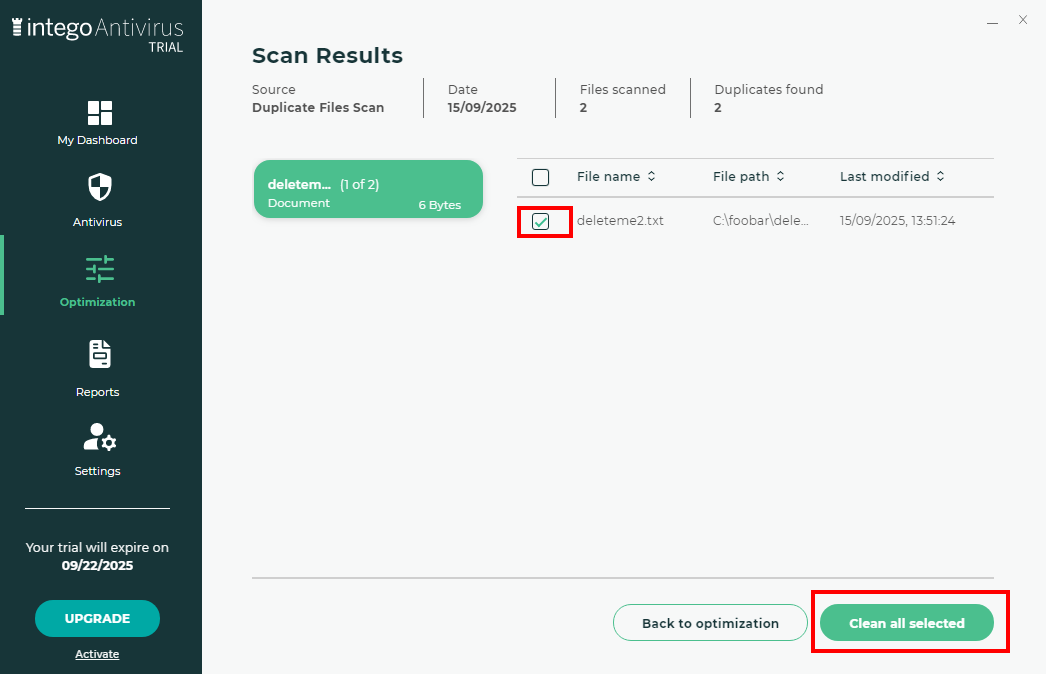Screen dimensions: 1047x674
Task: Sort by File name column arrows
Action: [x=651, y=177]
